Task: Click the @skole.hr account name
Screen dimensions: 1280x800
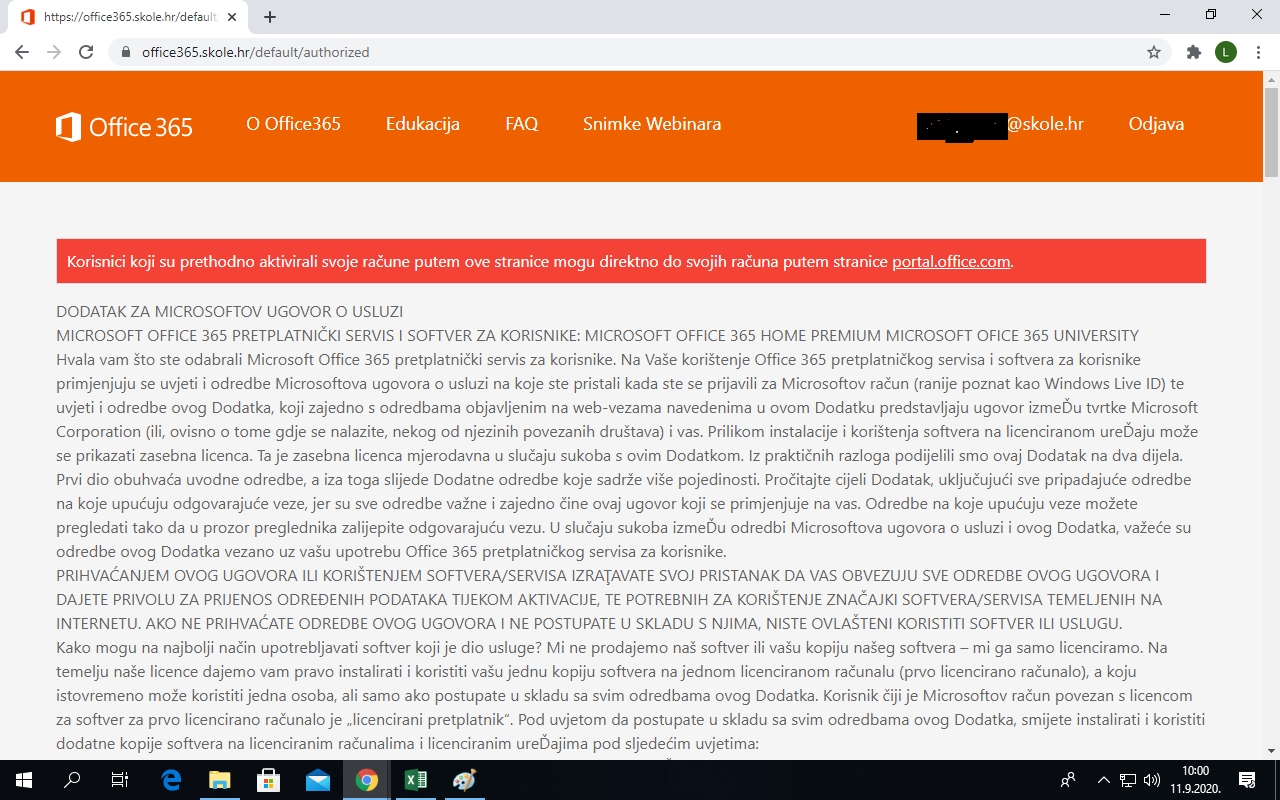Action: point(1000,124)
